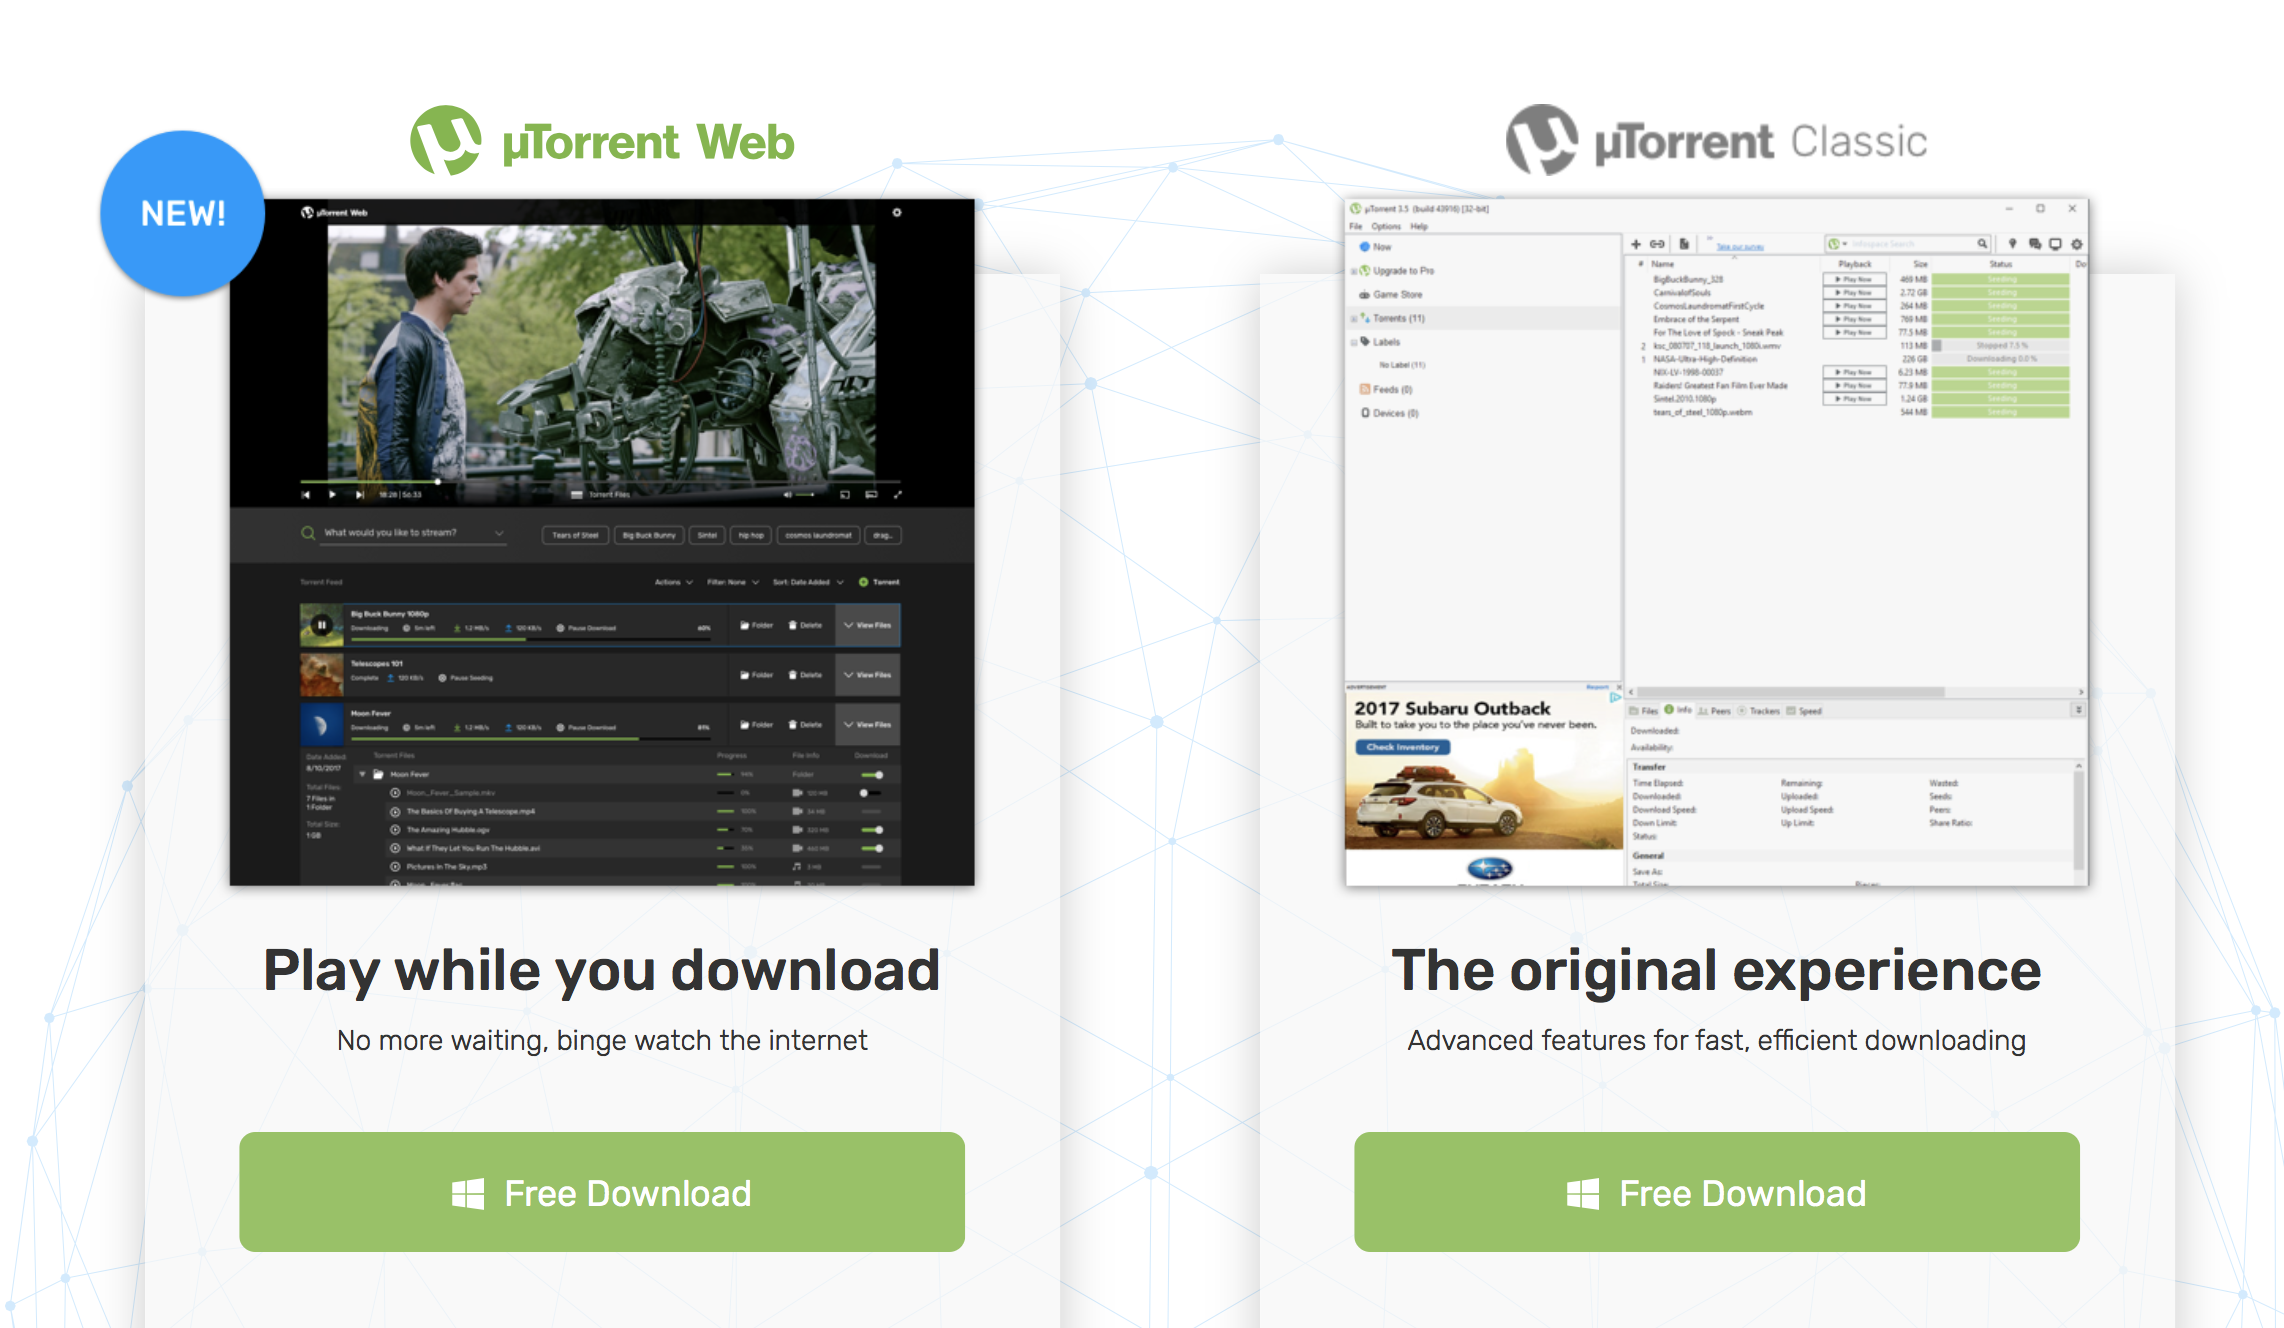The height and width of the screenshot is (1328, 2284).
Task: Click the play button in video player
Action: (332, 494)
